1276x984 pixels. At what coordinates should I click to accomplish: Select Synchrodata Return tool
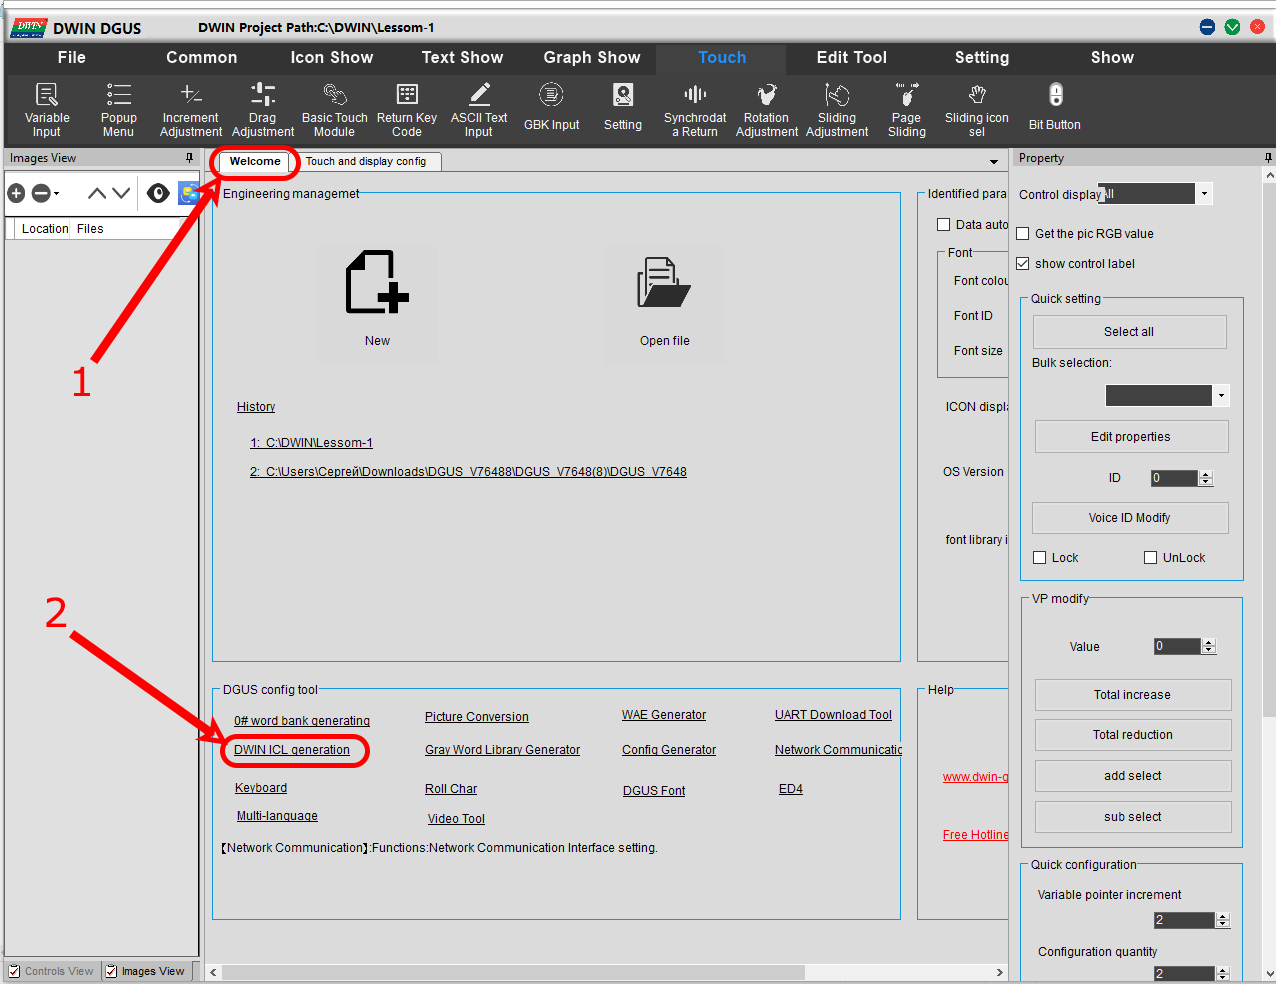695,109
